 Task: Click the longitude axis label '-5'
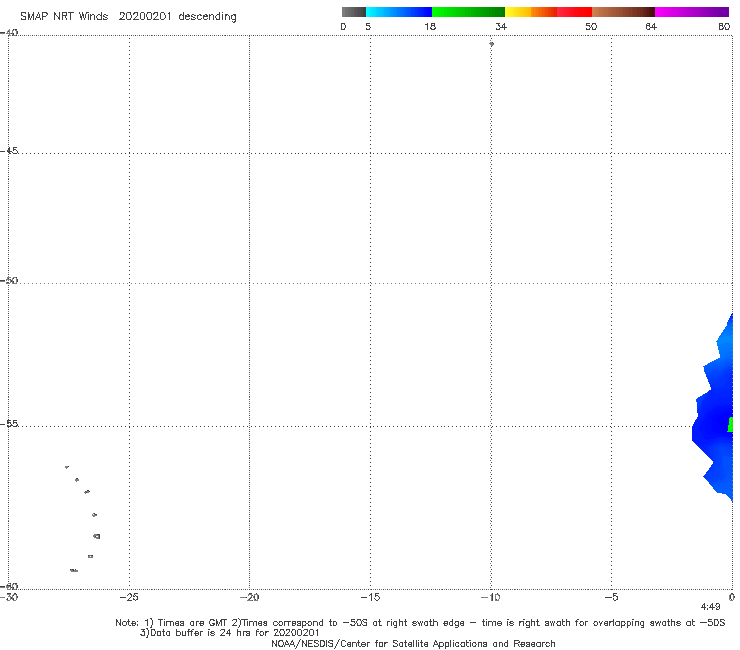point(611,597)
